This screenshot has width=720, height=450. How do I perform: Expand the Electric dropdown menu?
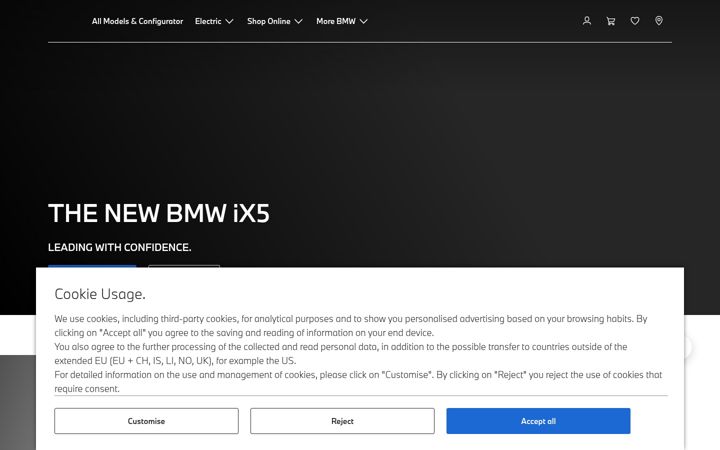(214, 21)
